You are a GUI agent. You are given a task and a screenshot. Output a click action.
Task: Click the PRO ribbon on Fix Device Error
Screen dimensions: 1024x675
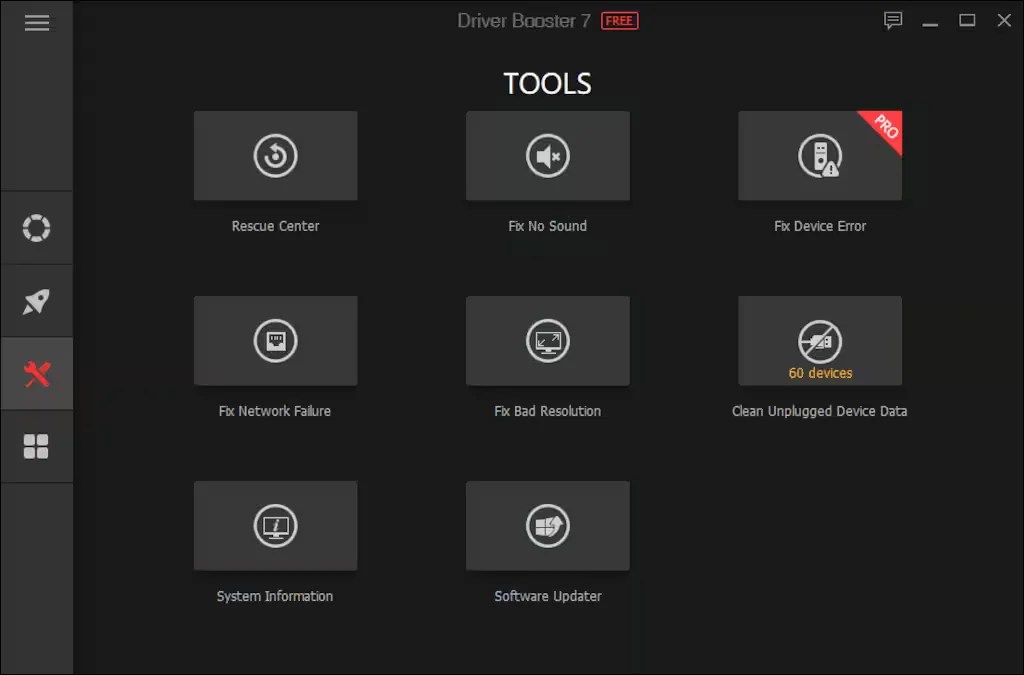pyautogui.click(x=886, y=127)
